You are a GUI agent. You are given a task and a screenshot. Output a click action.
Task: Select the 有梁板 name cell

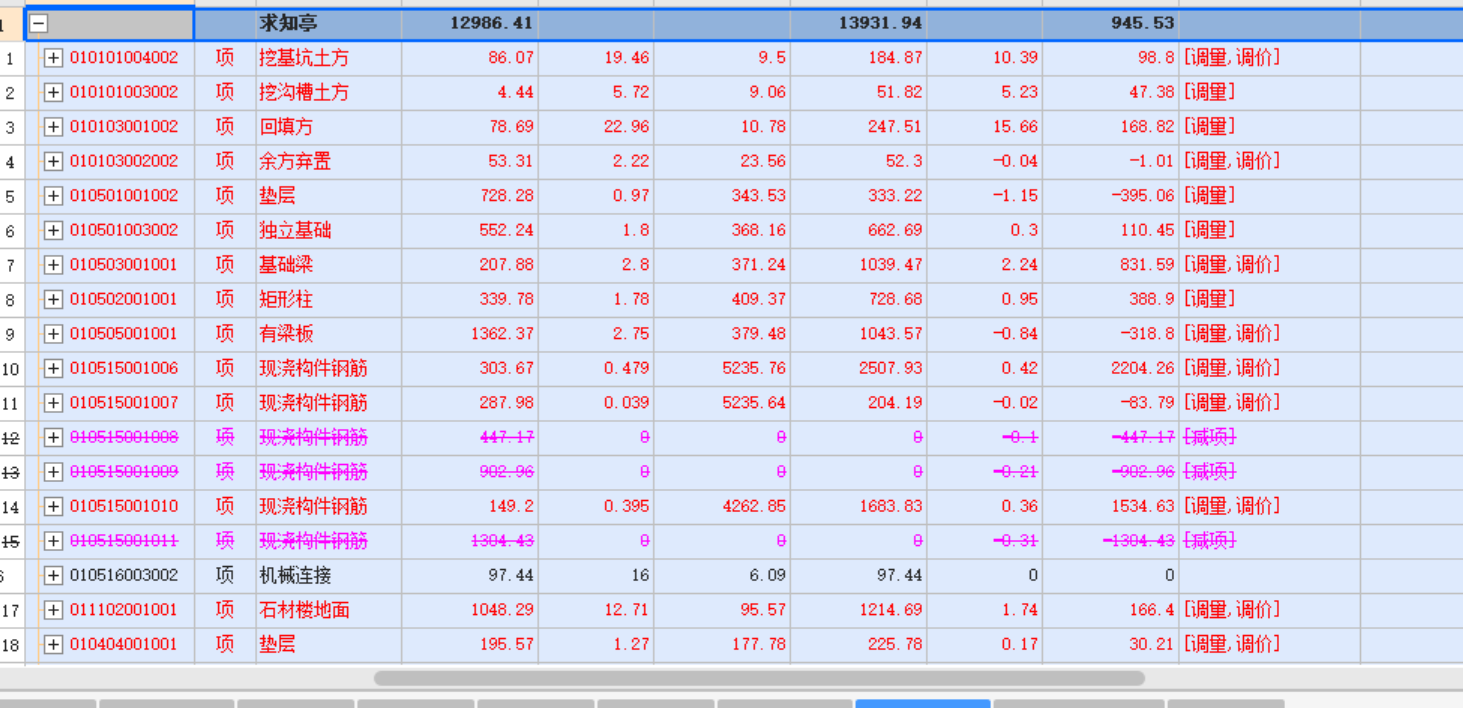coord(328,334)
